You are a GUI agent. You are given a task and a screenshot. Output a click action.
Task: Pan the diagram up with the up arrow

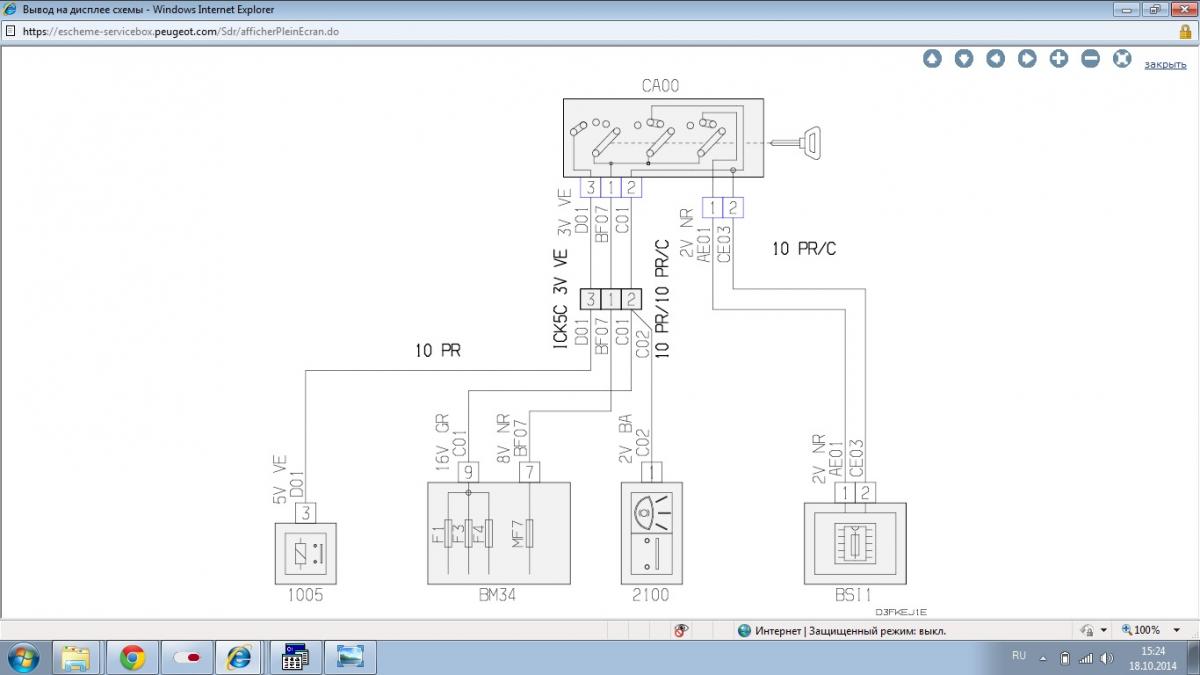click(932, 59)
